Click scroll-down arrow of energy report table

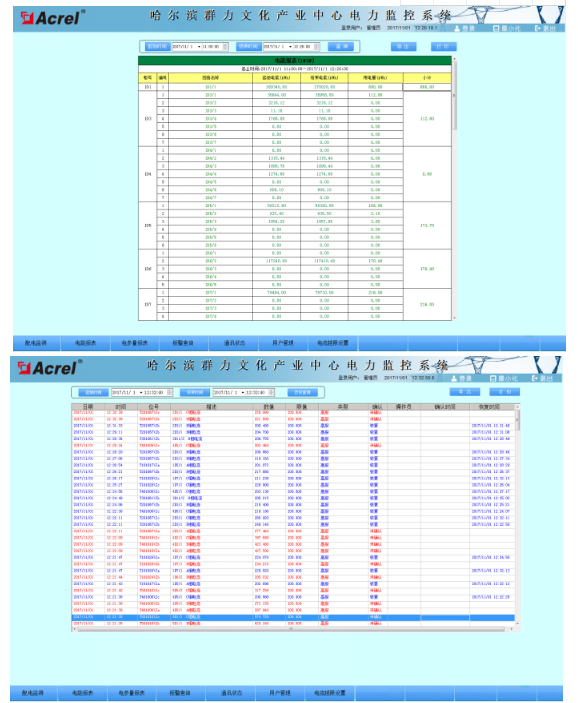pyautogui.click(x=454, y=318)
